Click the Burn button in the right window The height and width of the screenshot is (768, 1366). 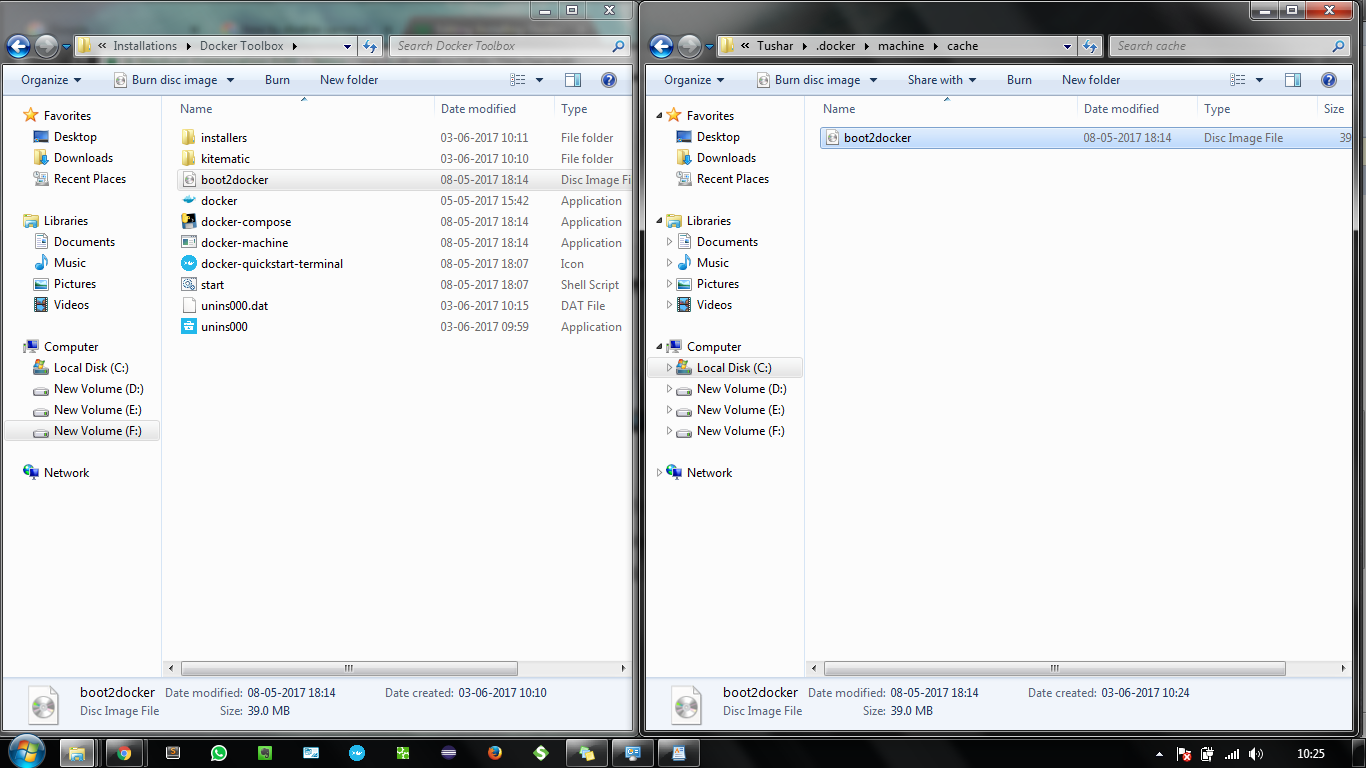tap(1019, 80)
